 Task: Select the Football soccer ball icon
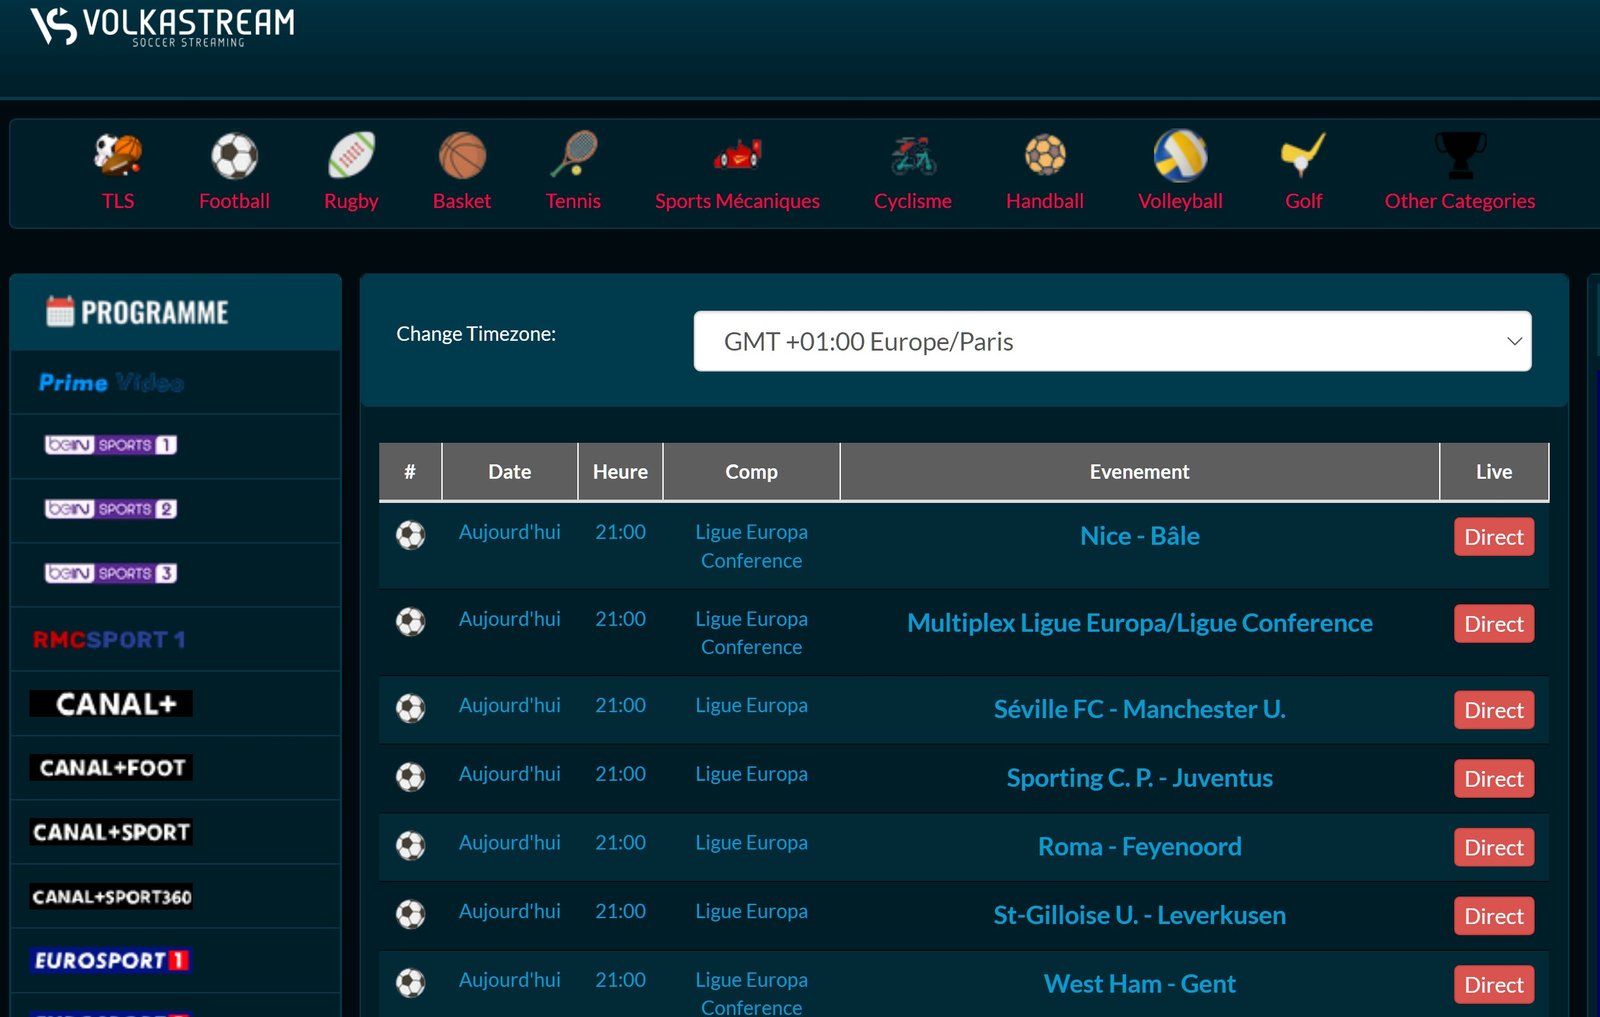234,156
